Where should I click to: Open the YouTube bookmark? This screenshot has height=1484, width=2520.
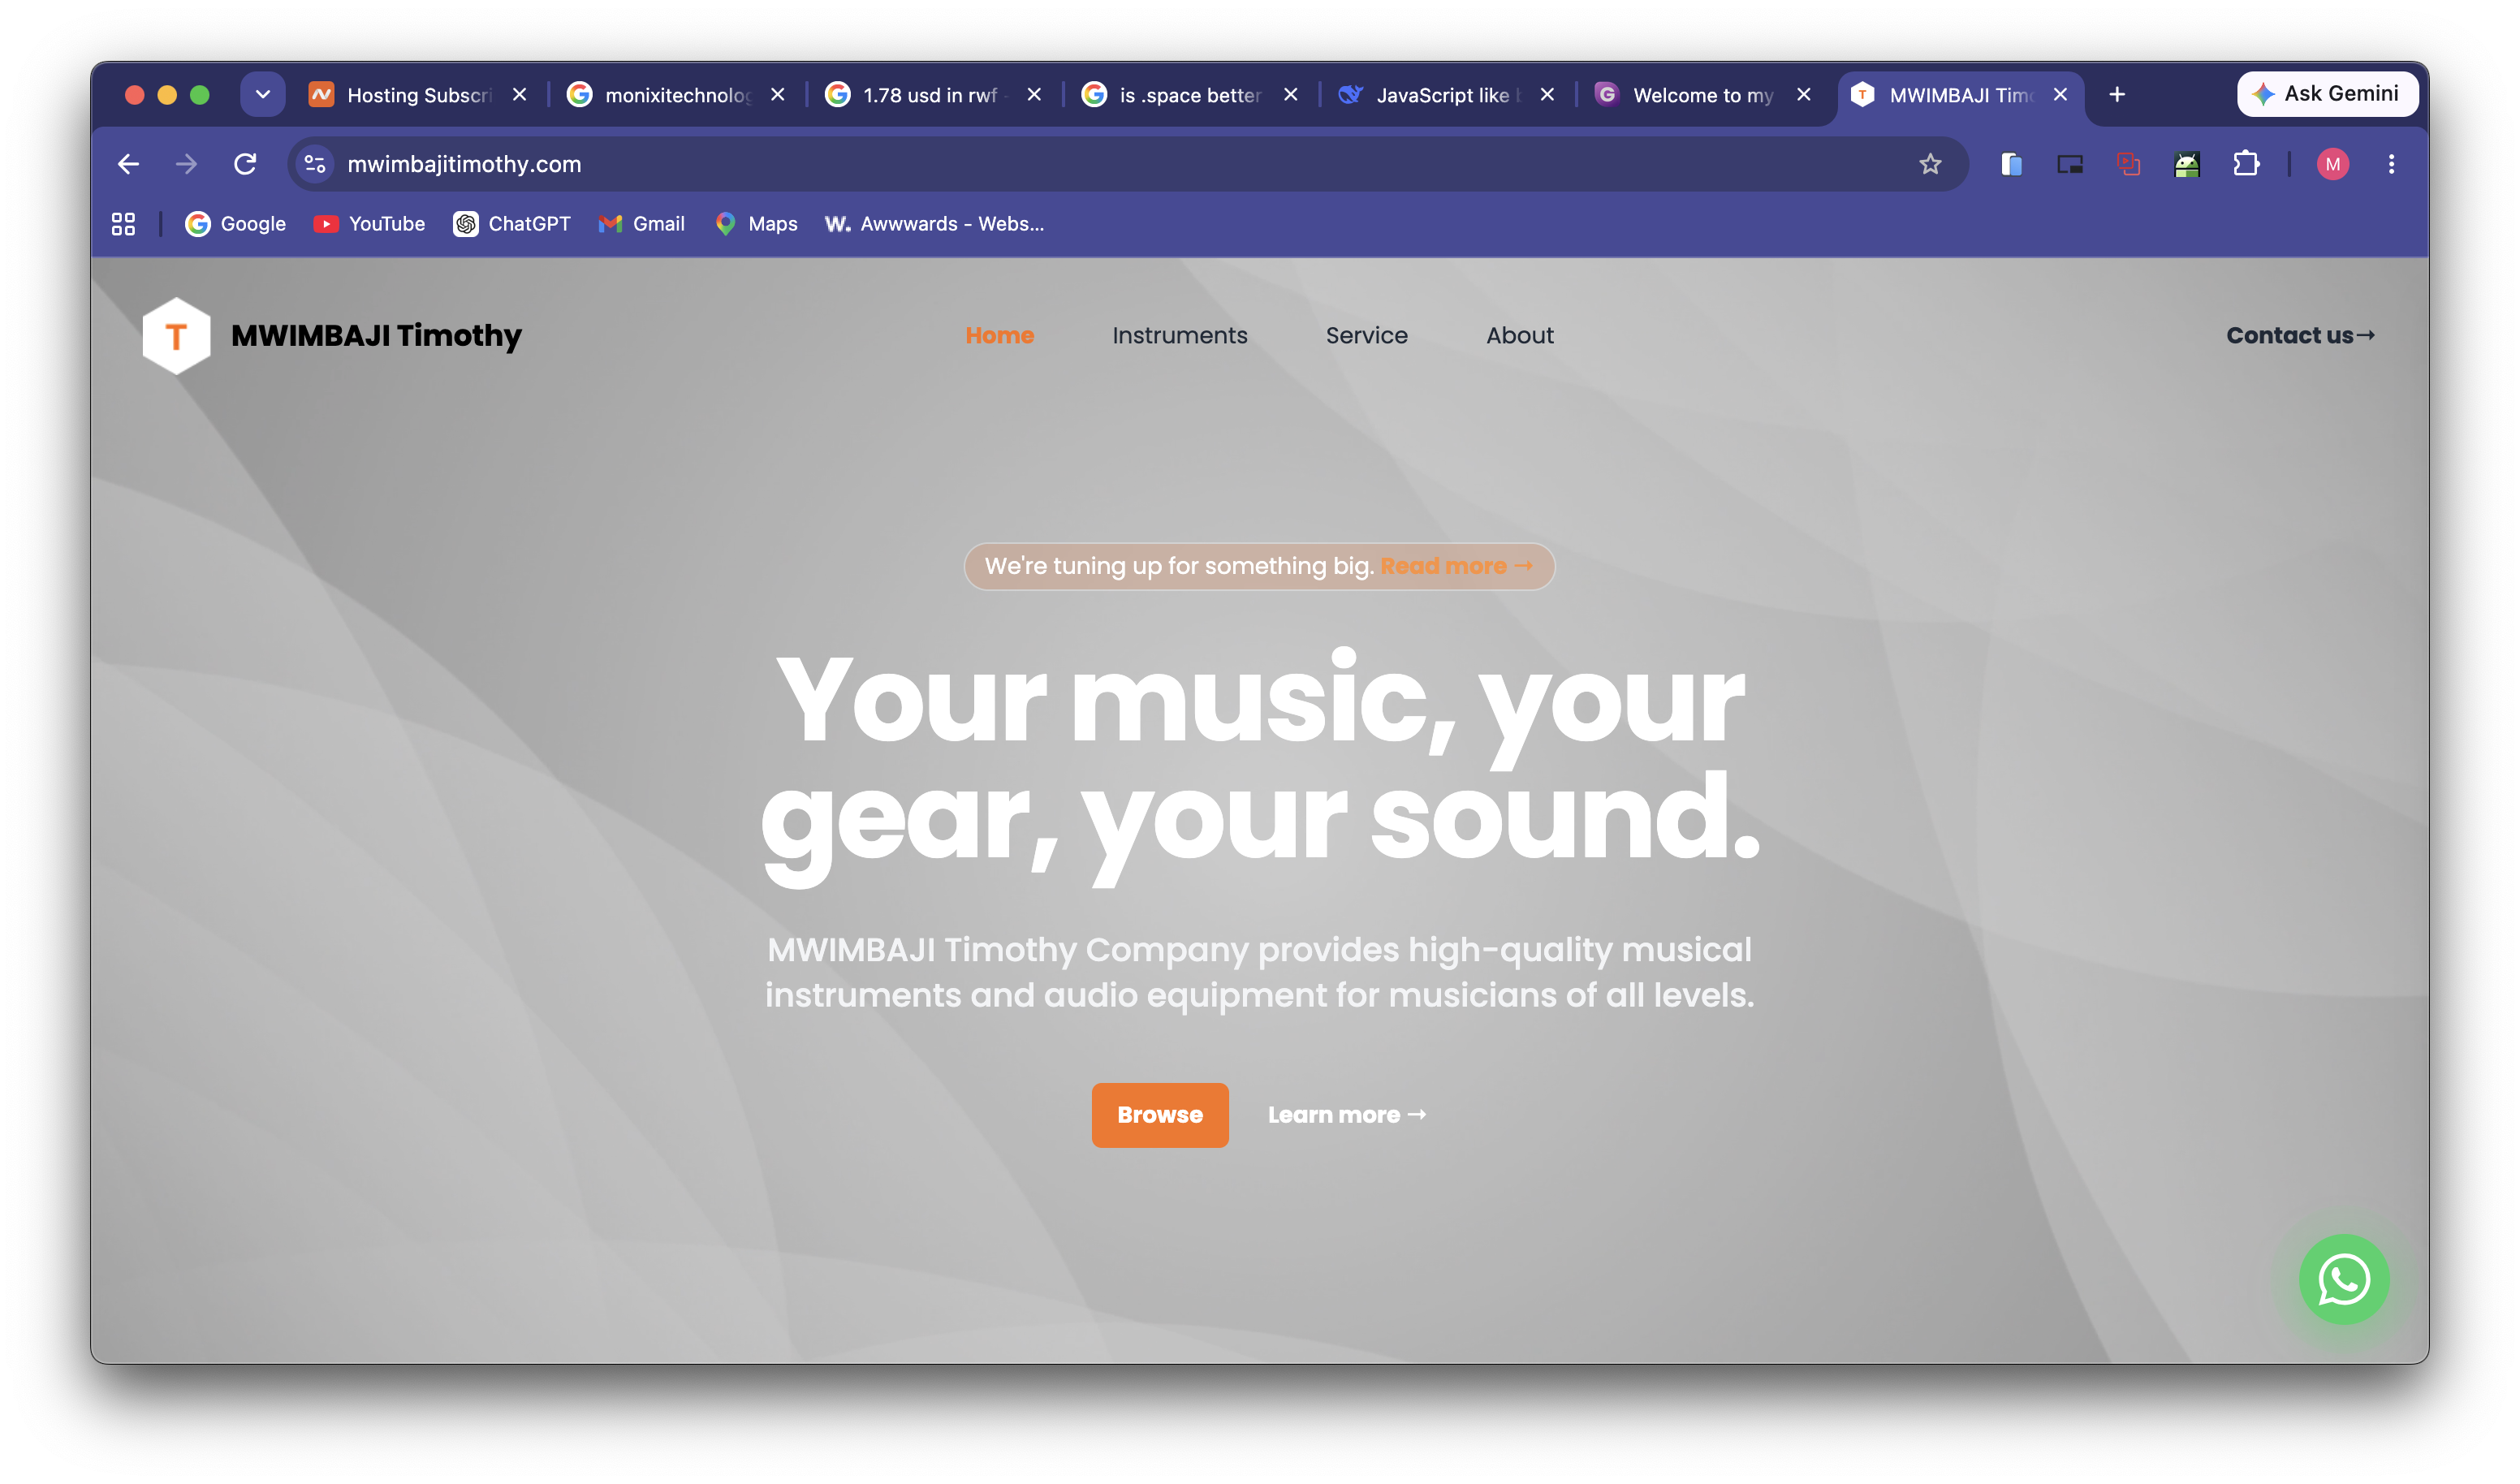point(369,224)
